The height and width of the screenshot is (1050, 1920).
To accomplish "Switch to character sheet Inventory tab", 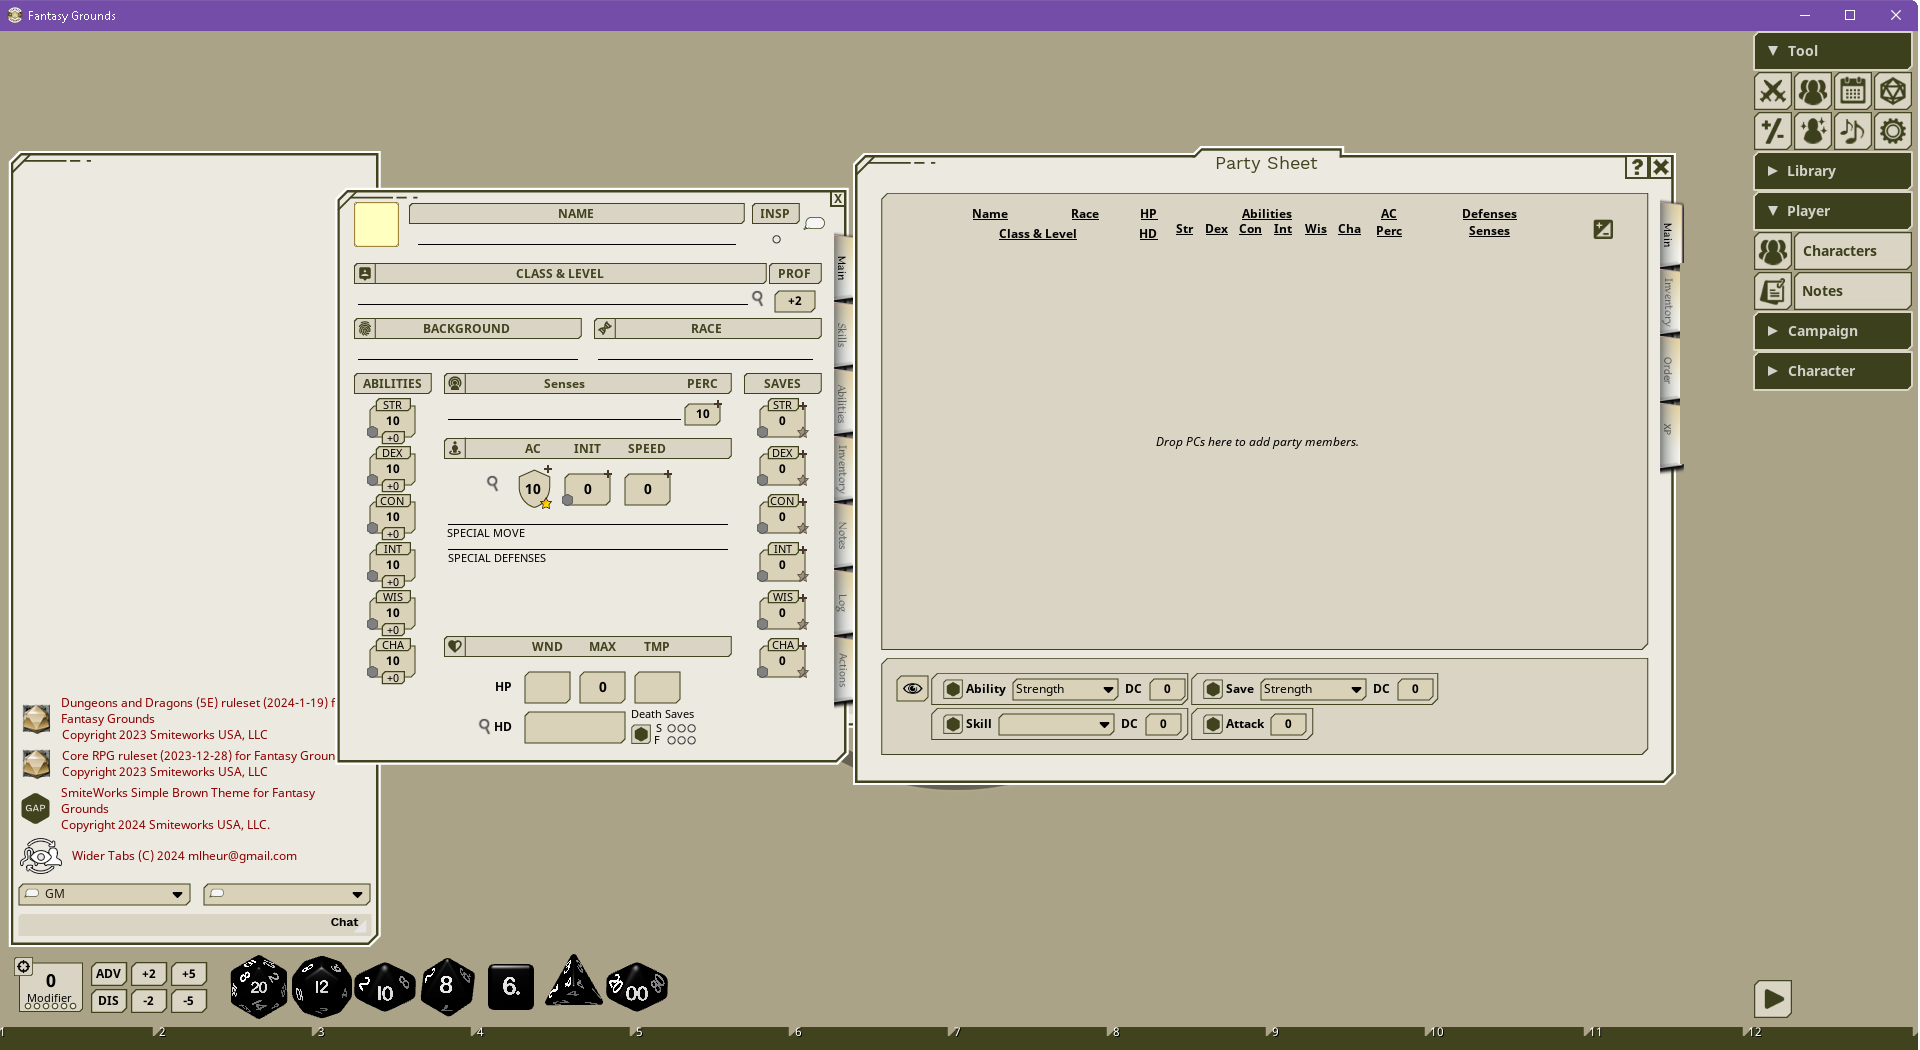I will pos(842,469).
